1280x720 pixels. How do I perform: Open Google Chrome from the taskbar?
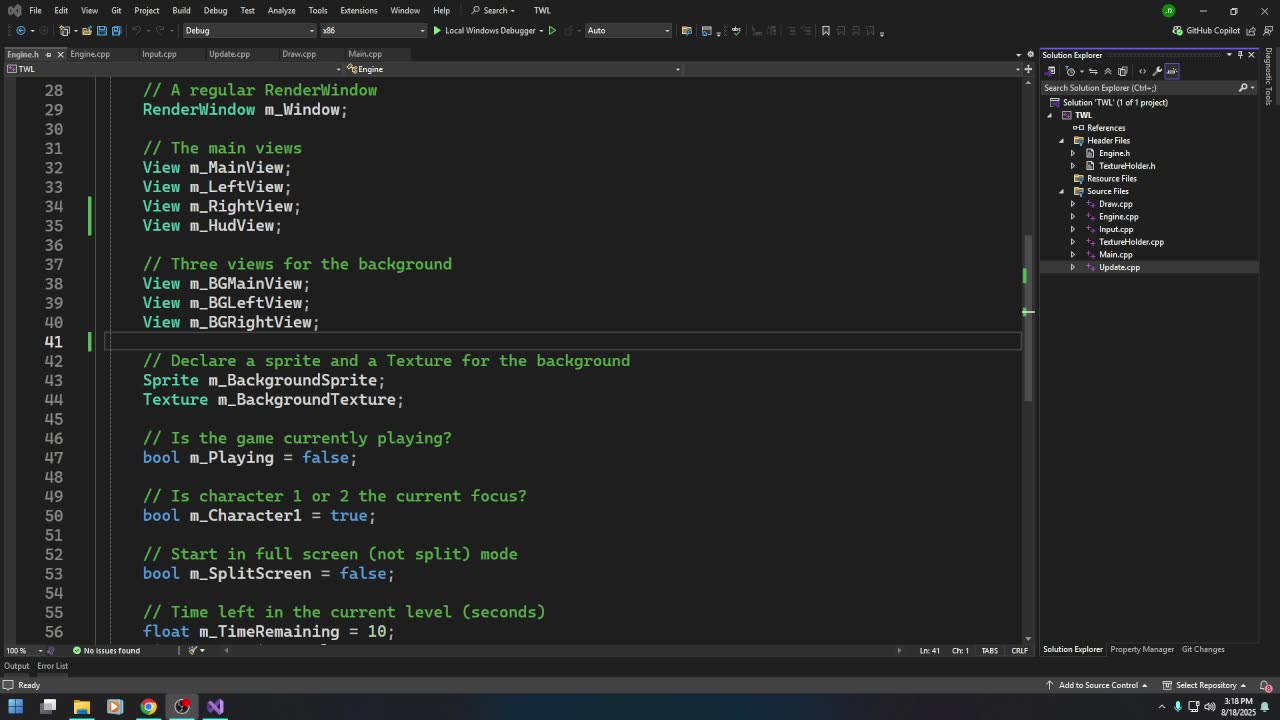(148, 707)
